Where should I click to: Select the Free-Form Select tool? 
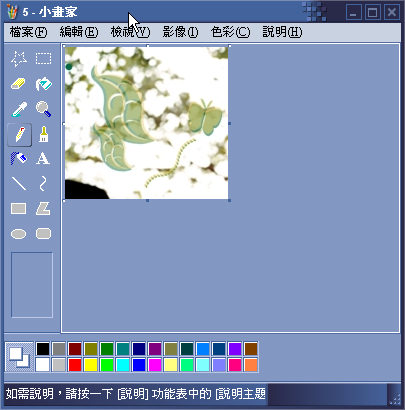tap(19, 59)
